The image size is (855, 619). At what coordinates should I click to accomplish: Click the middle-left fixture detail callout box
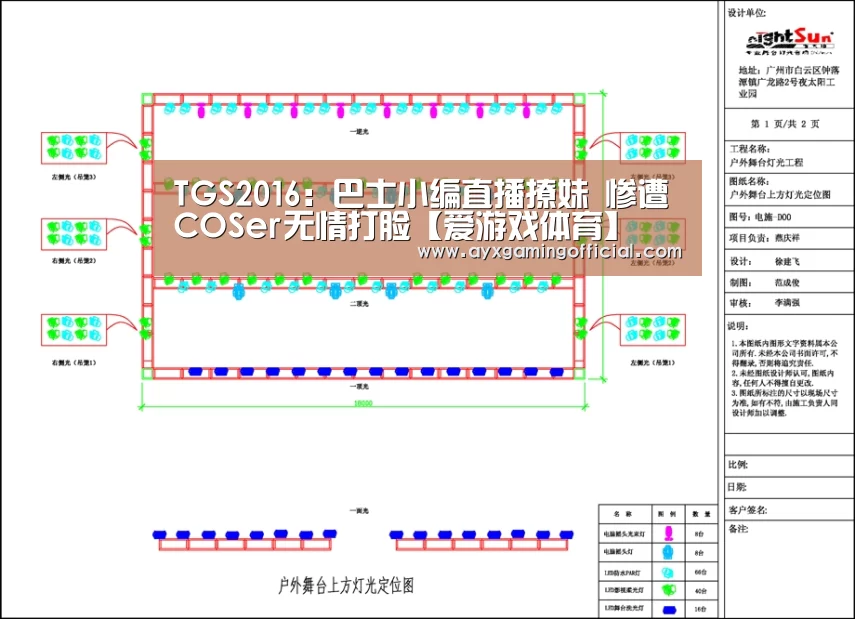pos(74,234)
